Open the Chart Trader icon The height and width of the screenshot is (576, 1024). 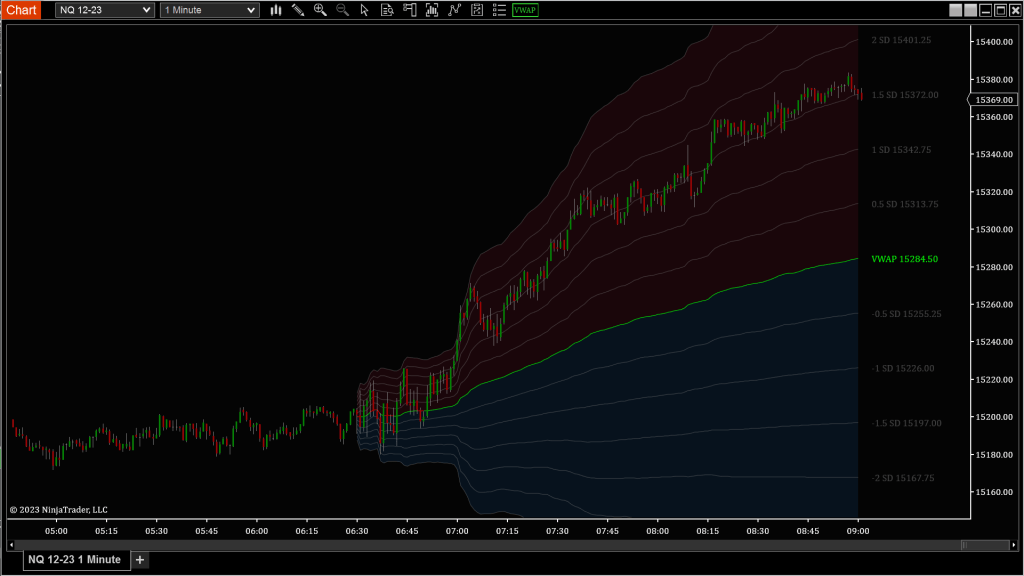click(409, 10)
